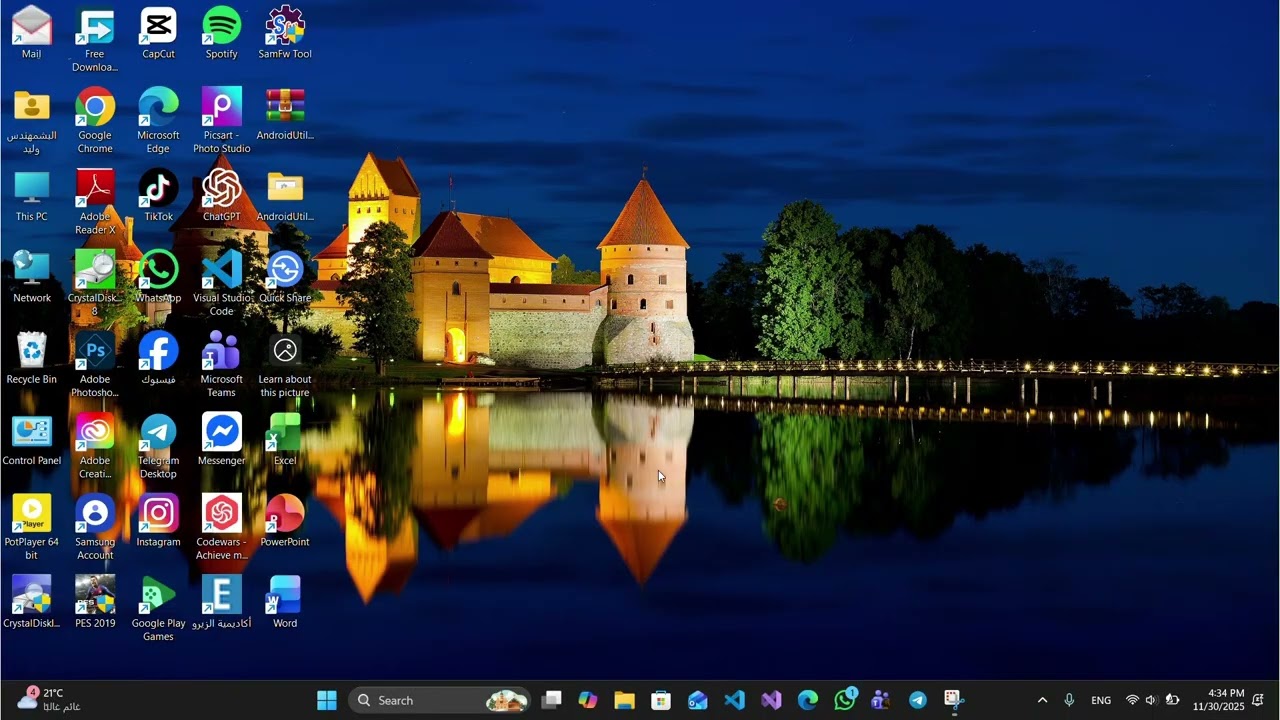The image size is (1280, 720).
Task: Expand the hidden system tray icons
Action: click(x=1042, y=700)
